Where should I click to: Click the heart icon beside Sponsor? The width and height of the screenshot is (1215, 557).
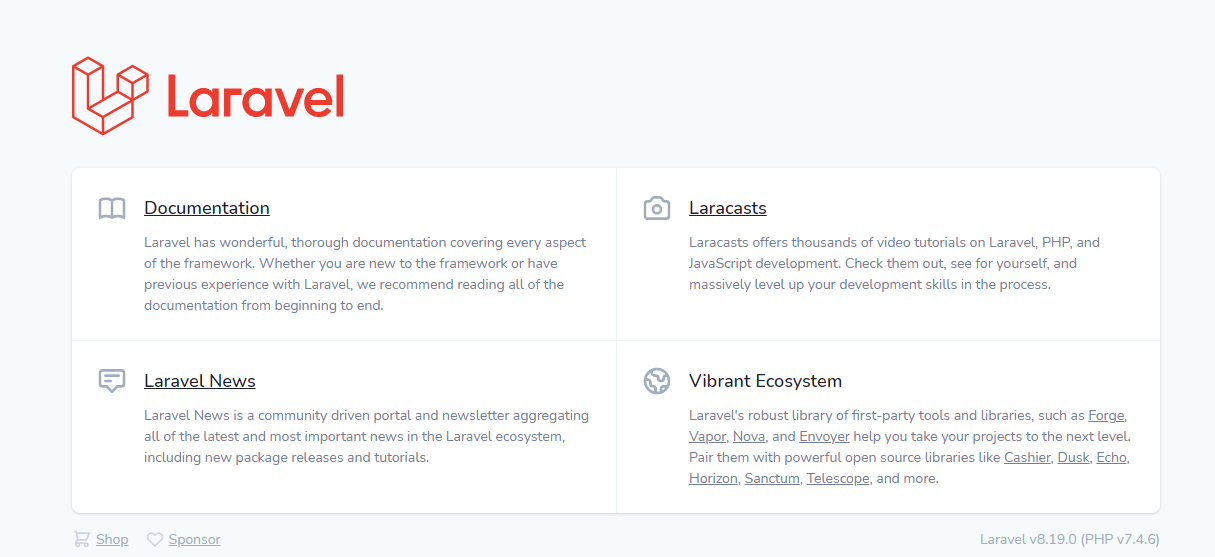155,539
